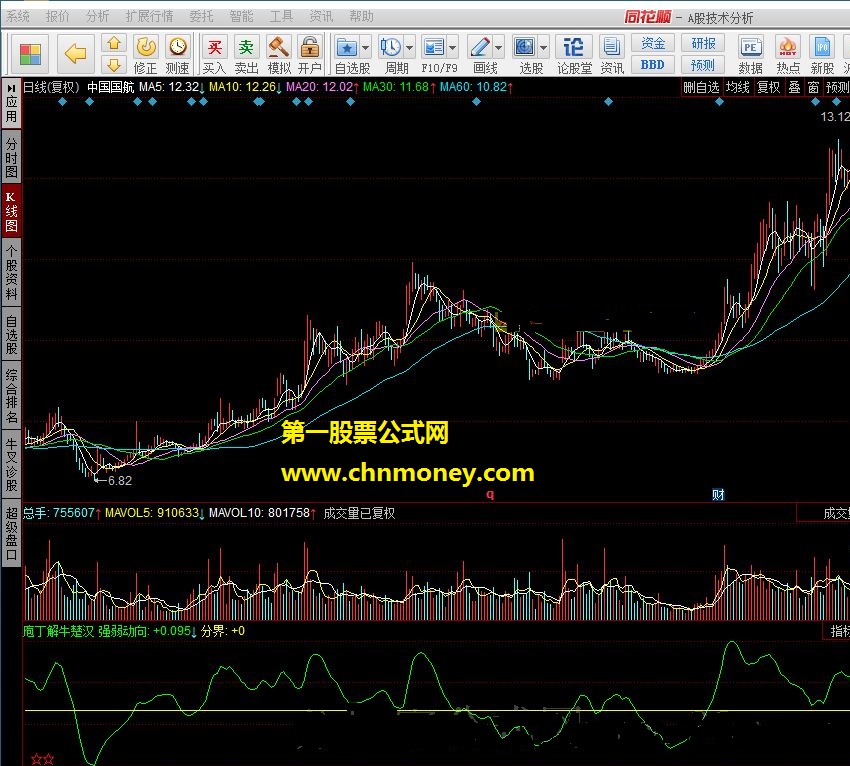The width and height of the screenshot is (850, 766).
Task: Open the 智能 menu
Action: click(x=242, y=17)
